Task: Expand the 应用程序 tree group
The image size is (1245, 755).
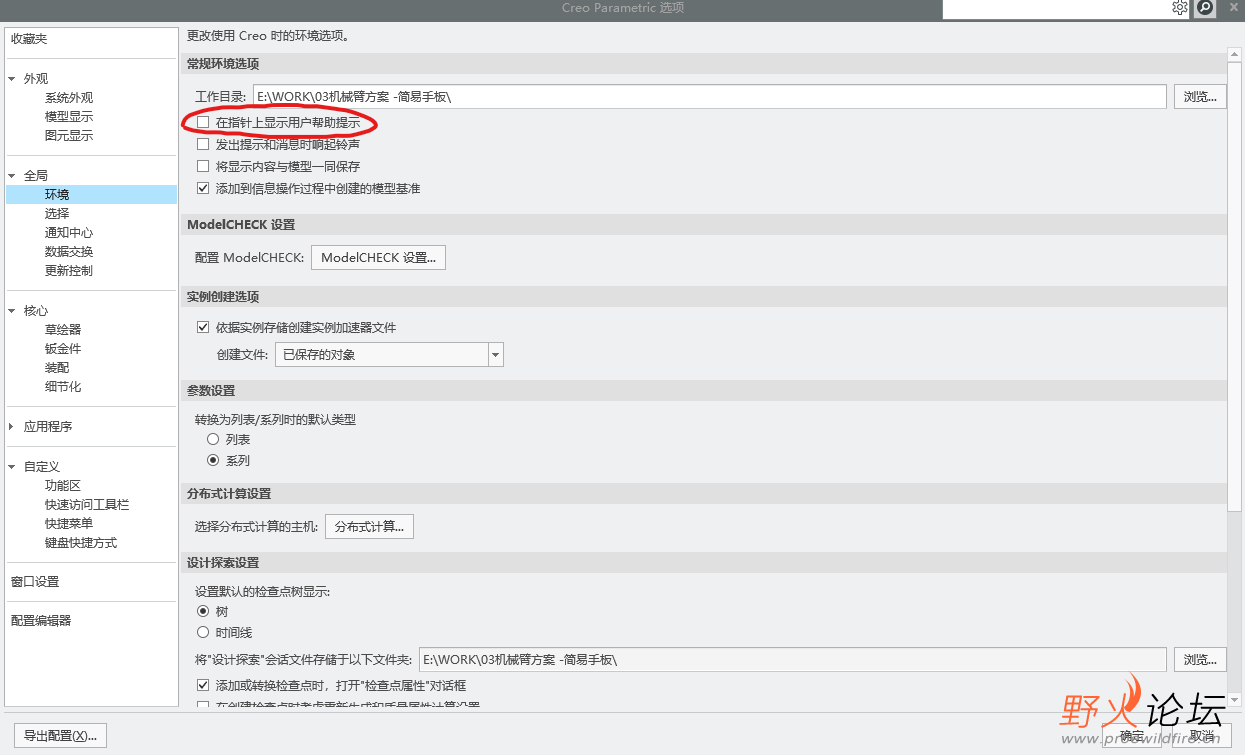Action: tap(12, 427)
